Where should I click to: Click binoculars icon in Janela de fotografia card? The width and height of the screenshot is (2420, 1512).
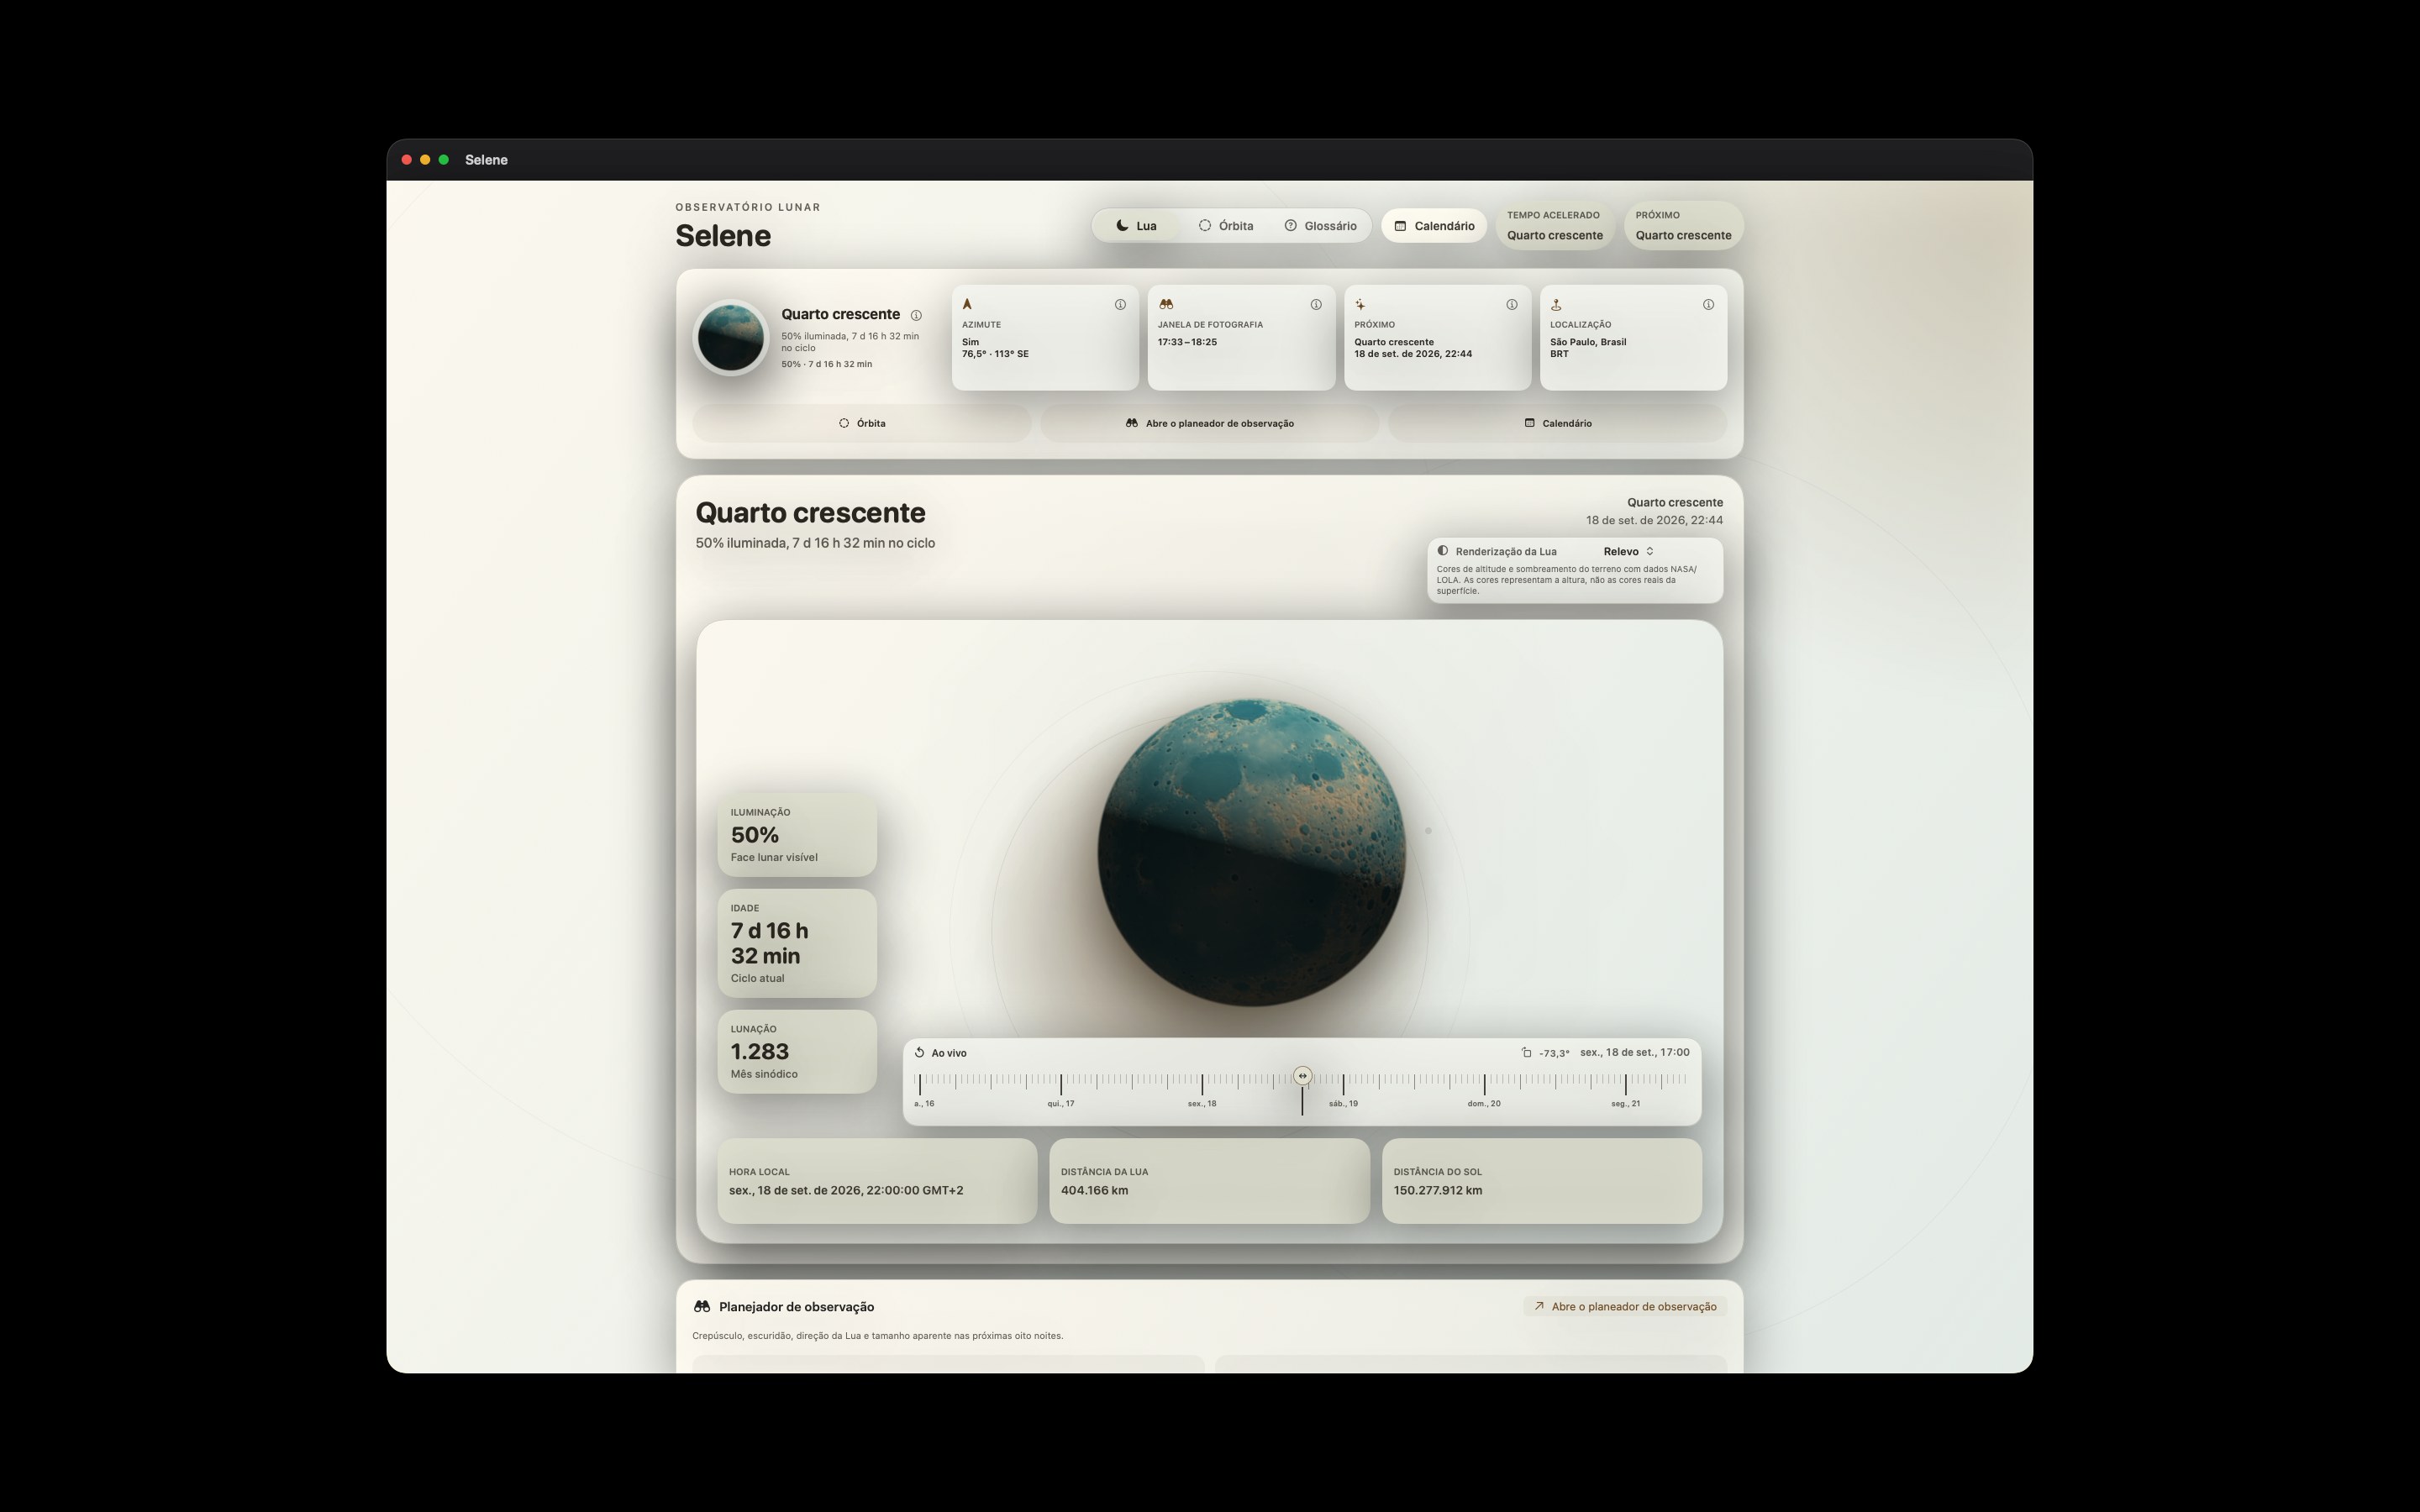(x=1165, y=304)
